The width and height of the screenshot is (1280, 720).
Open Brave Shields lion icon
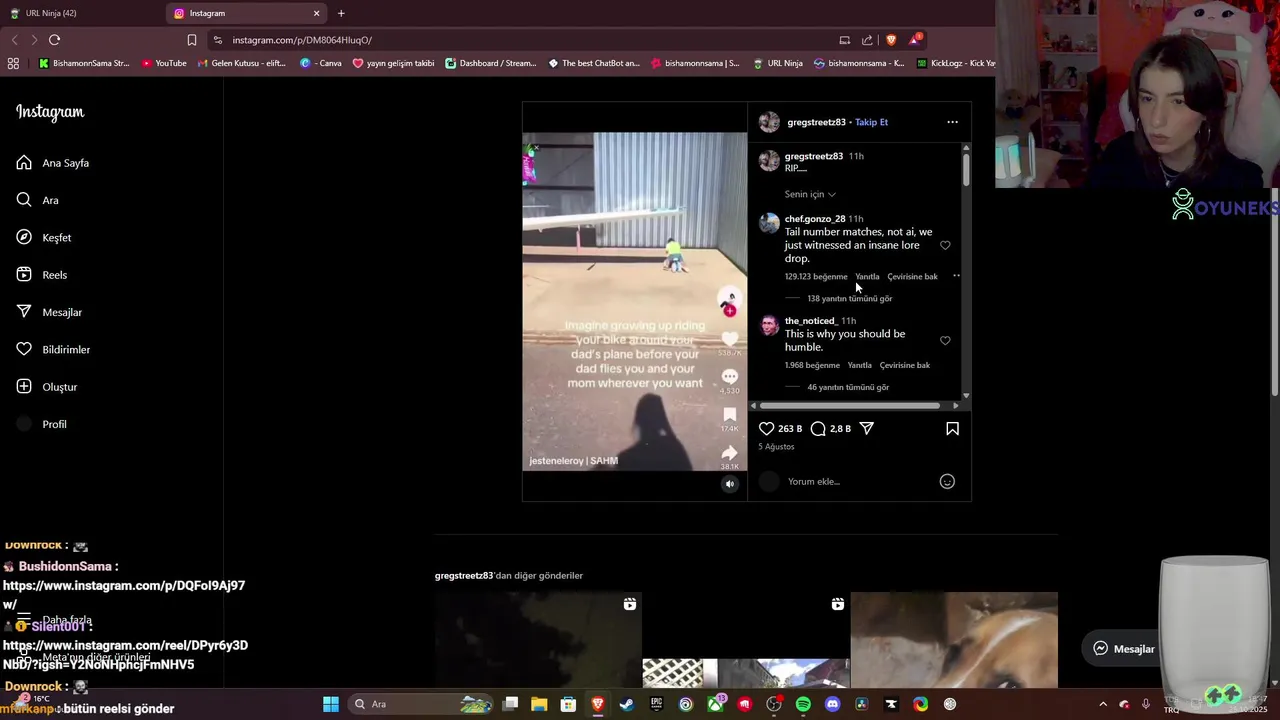pyautogui.click(x=891, y=40)
